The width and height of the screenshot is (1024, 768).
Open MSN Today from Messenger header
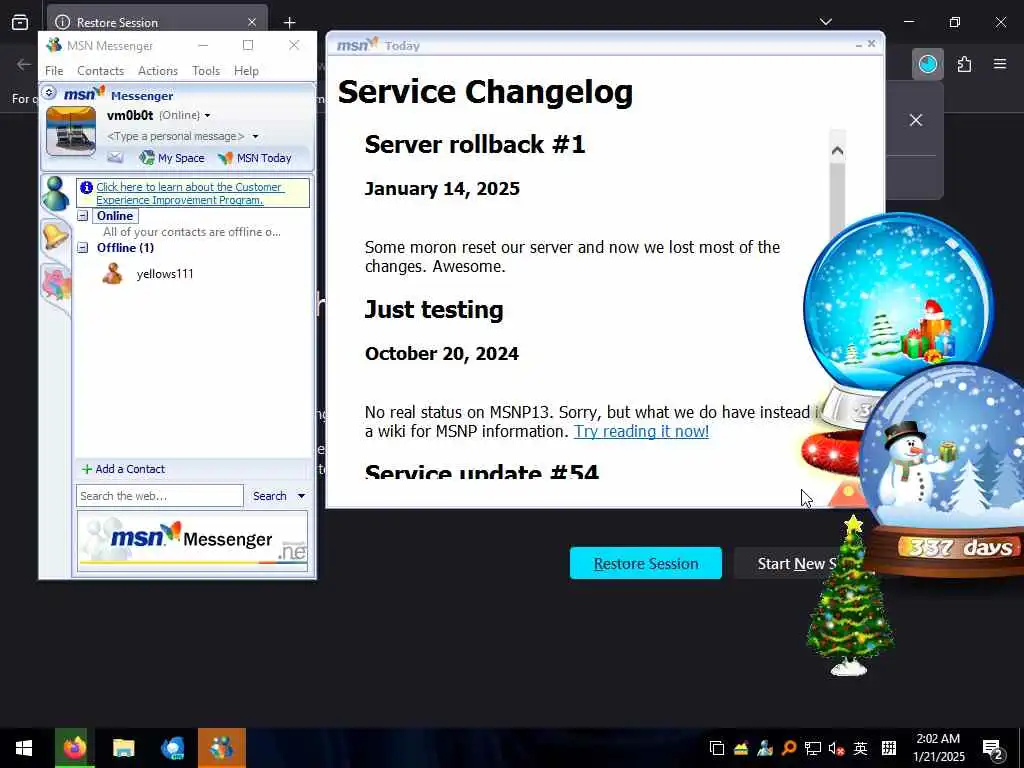pyautogui.click(x=255, y=157)
